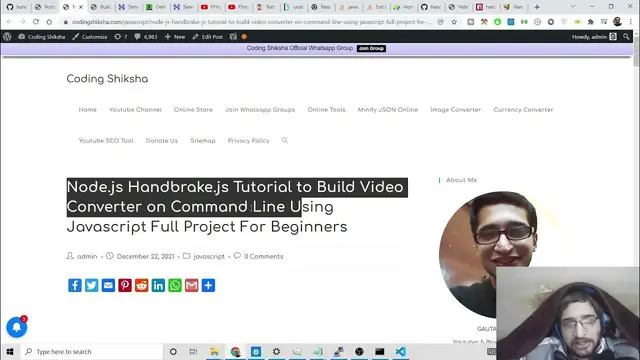Open a new Chrome tab

tap(537, 7)
